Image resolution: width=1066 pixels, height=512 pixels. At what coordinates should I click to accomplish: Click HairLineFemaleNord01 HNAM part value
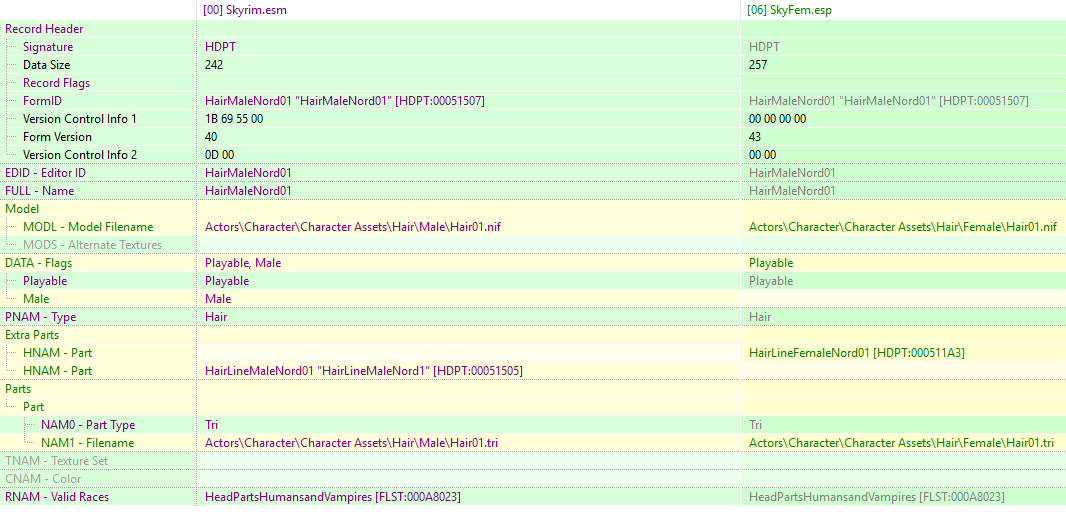(857, 353)
